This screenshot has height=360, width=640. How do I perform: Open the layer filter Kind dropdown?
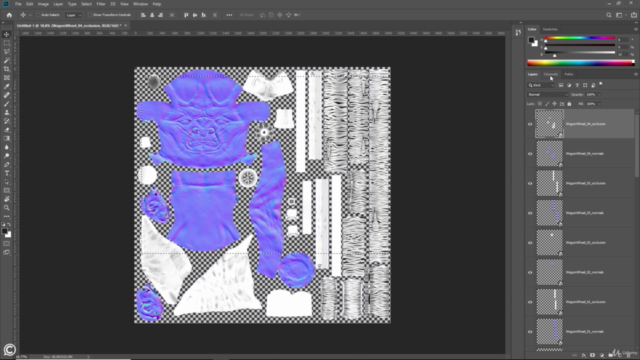click(541, 85)
